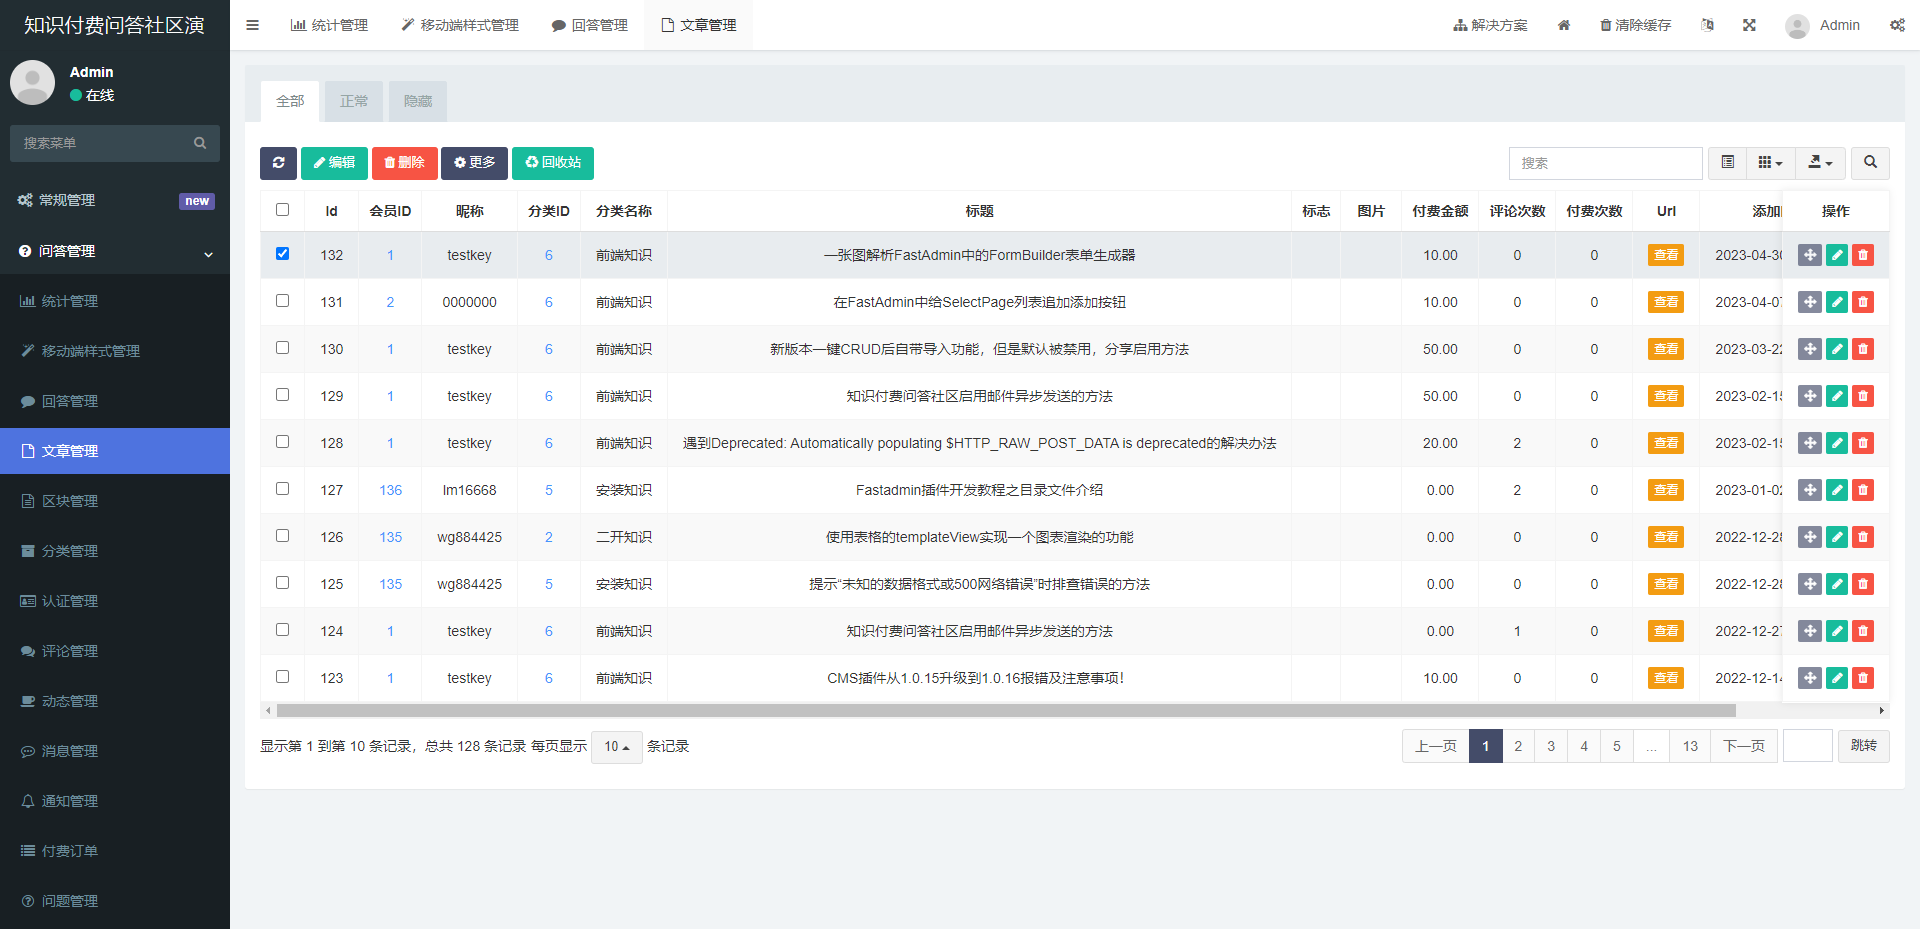The image size is (1920, 929).
Task: Click red trash icon for row 131
Action: 1862,302
